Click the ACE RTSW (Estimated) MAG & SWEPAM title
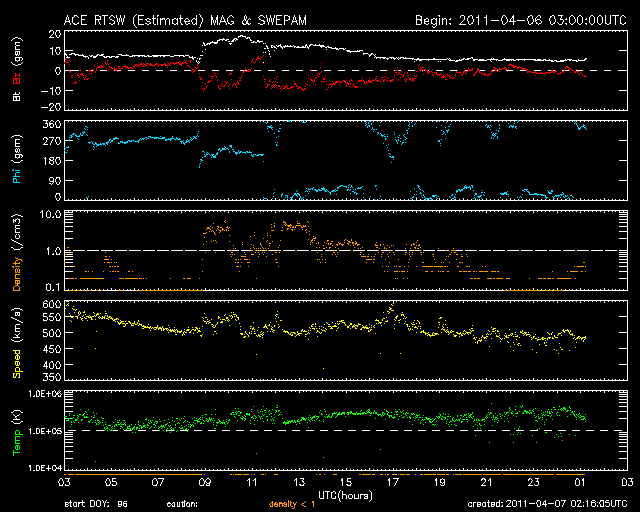 click(185, 20)
